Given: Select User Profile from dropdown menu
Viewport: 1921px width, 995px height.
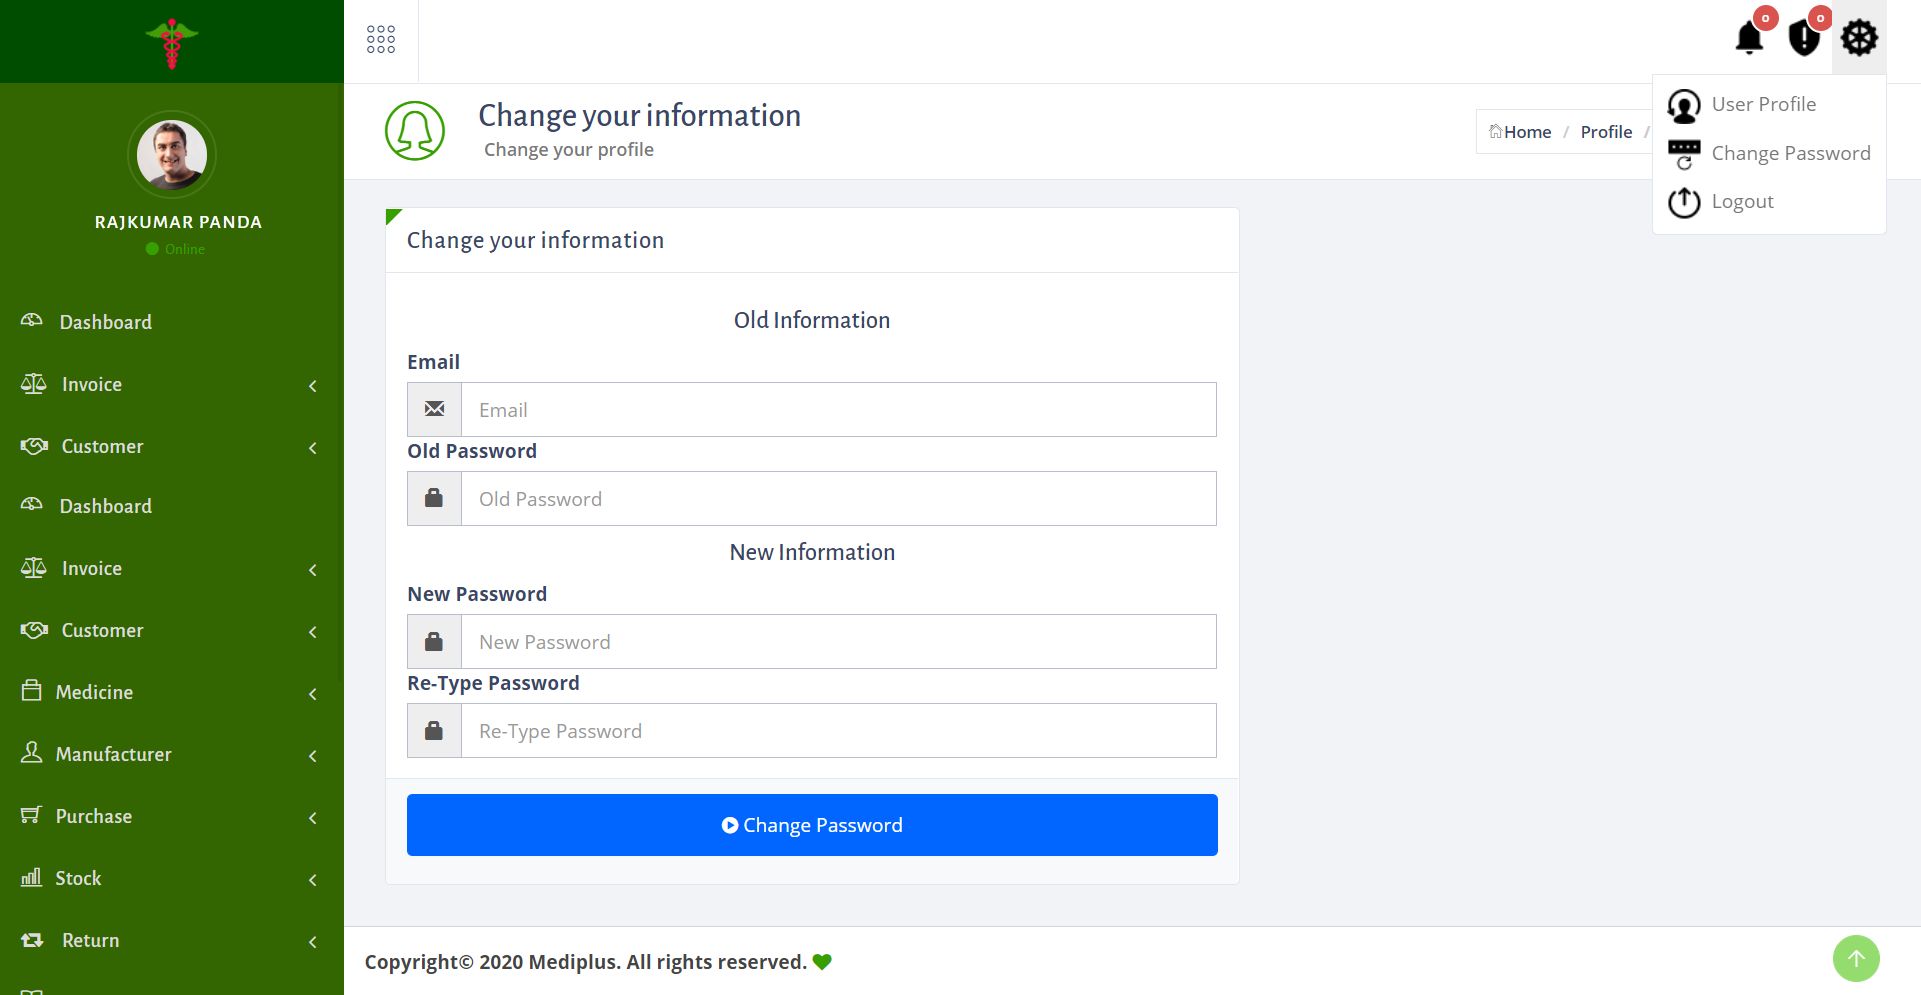Looking at the screenshot, I should 1763,104.
